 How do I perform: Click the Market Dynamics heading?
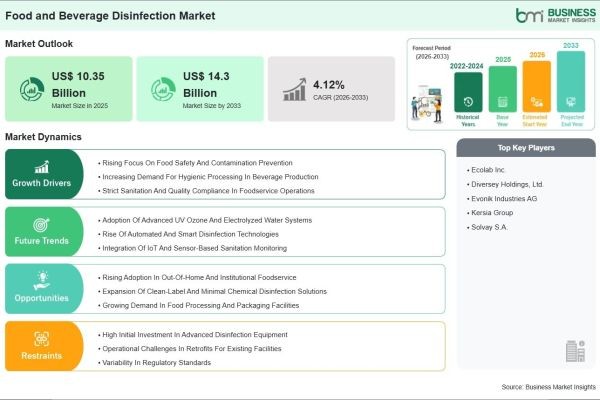43,137
